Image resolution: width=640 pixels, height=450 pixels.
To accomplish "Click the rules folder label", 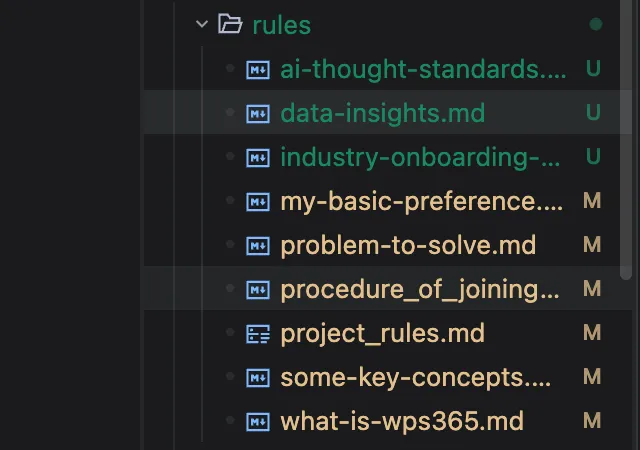I will click(282, 24).
